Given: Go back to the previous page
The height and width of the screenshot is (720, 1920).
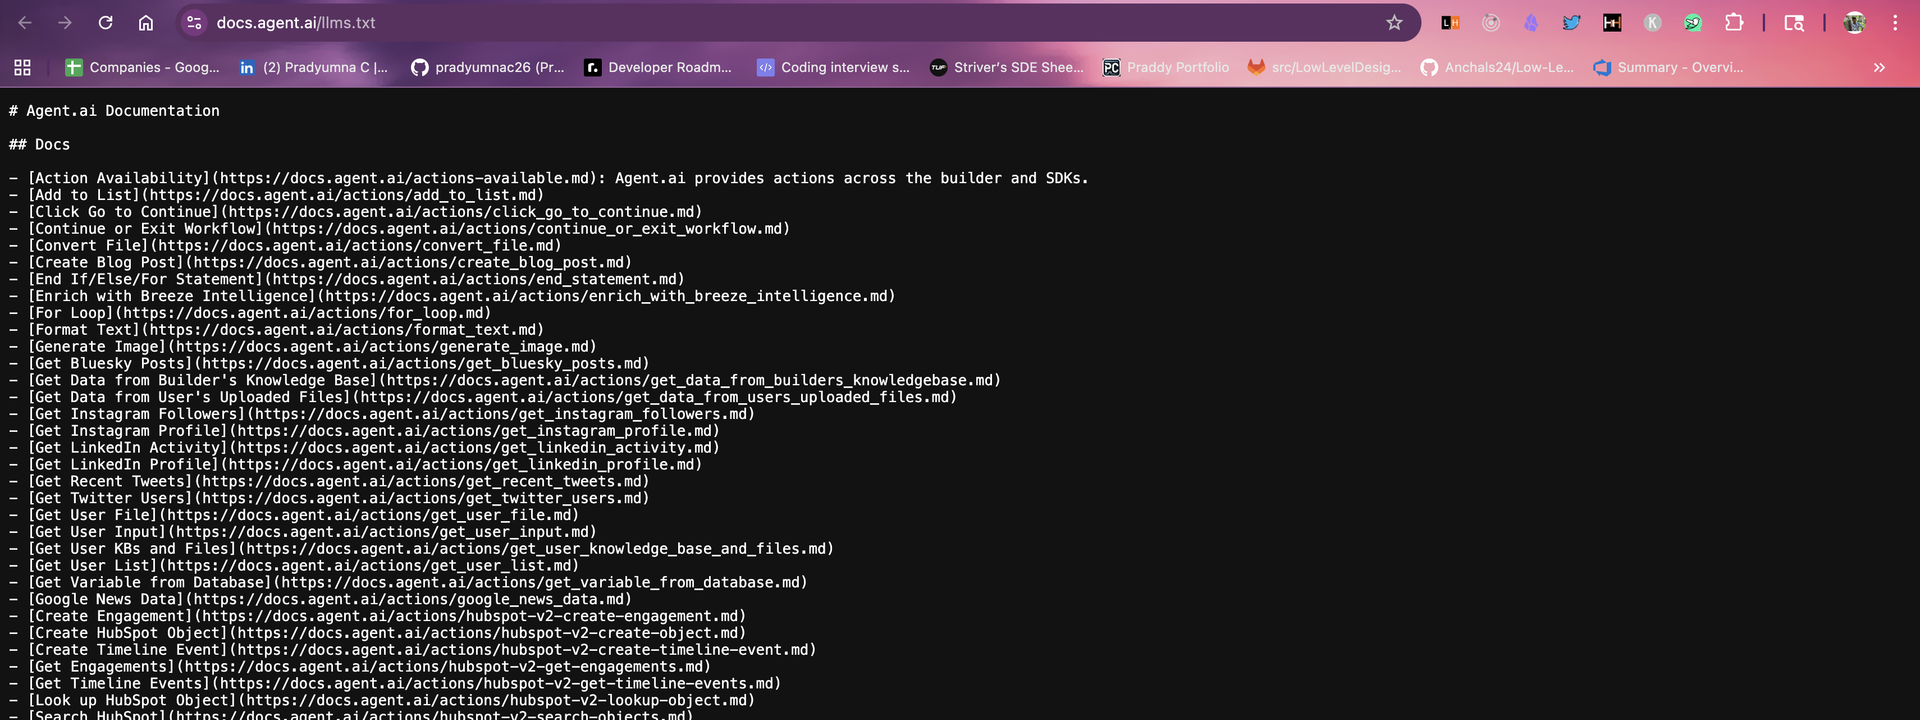Looking at the screenshot, I should tap(25, 22).
